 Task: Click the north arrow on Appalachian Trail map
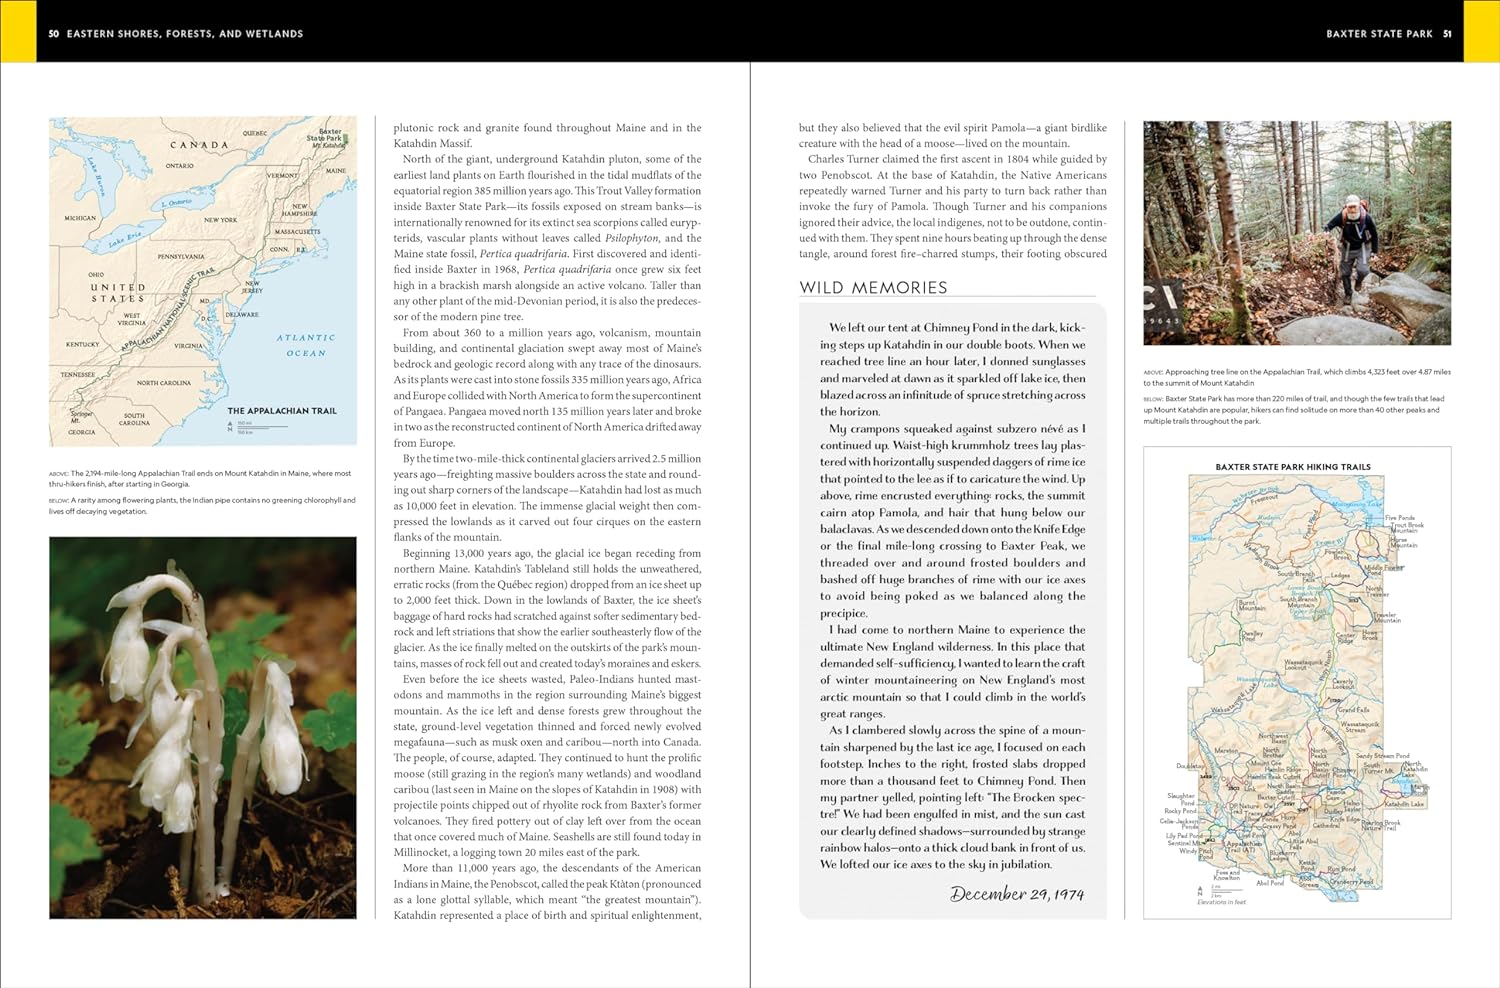[232, 427]
